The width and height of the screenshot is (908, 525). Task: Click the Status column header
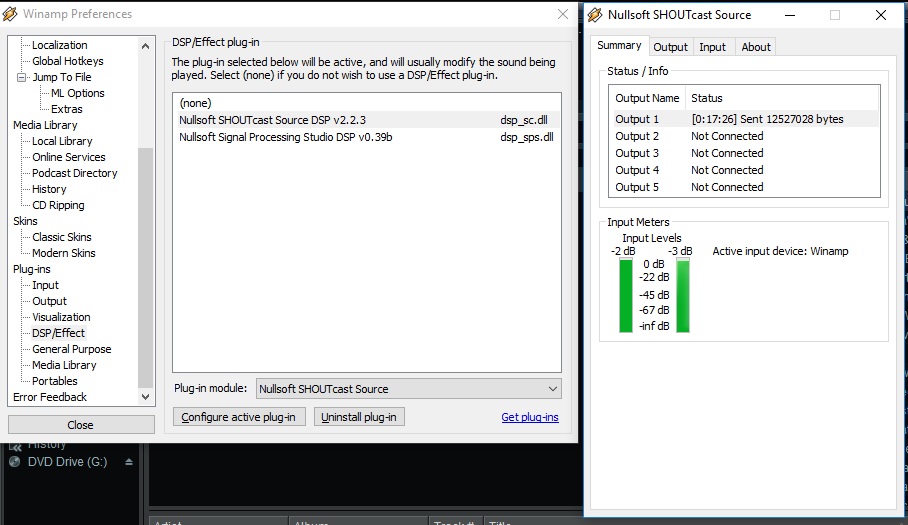click(782, 98)
